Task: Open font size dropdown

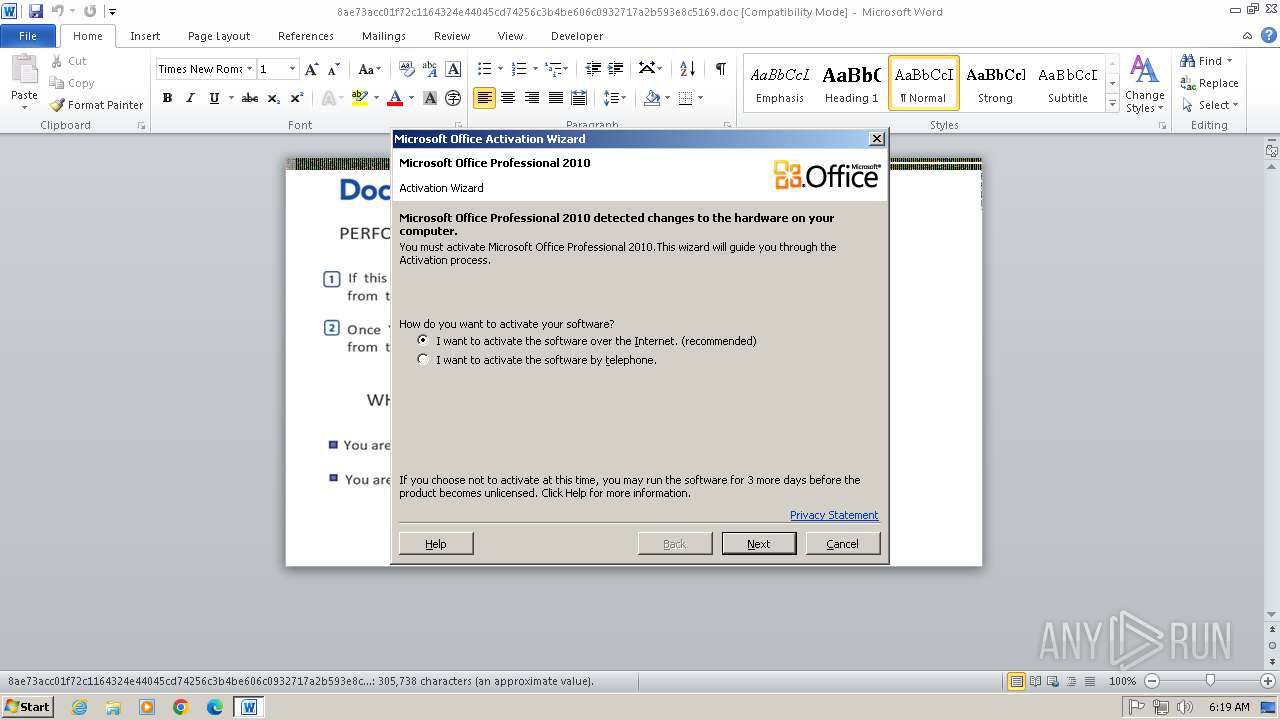Action: (292, 69)
